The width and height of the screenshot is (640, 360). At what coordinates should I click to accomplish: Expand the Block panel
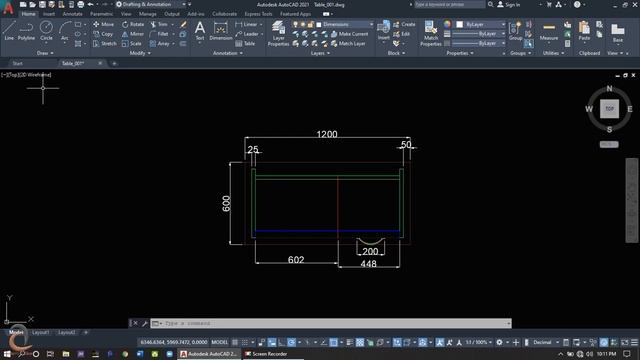pos(396,53)
